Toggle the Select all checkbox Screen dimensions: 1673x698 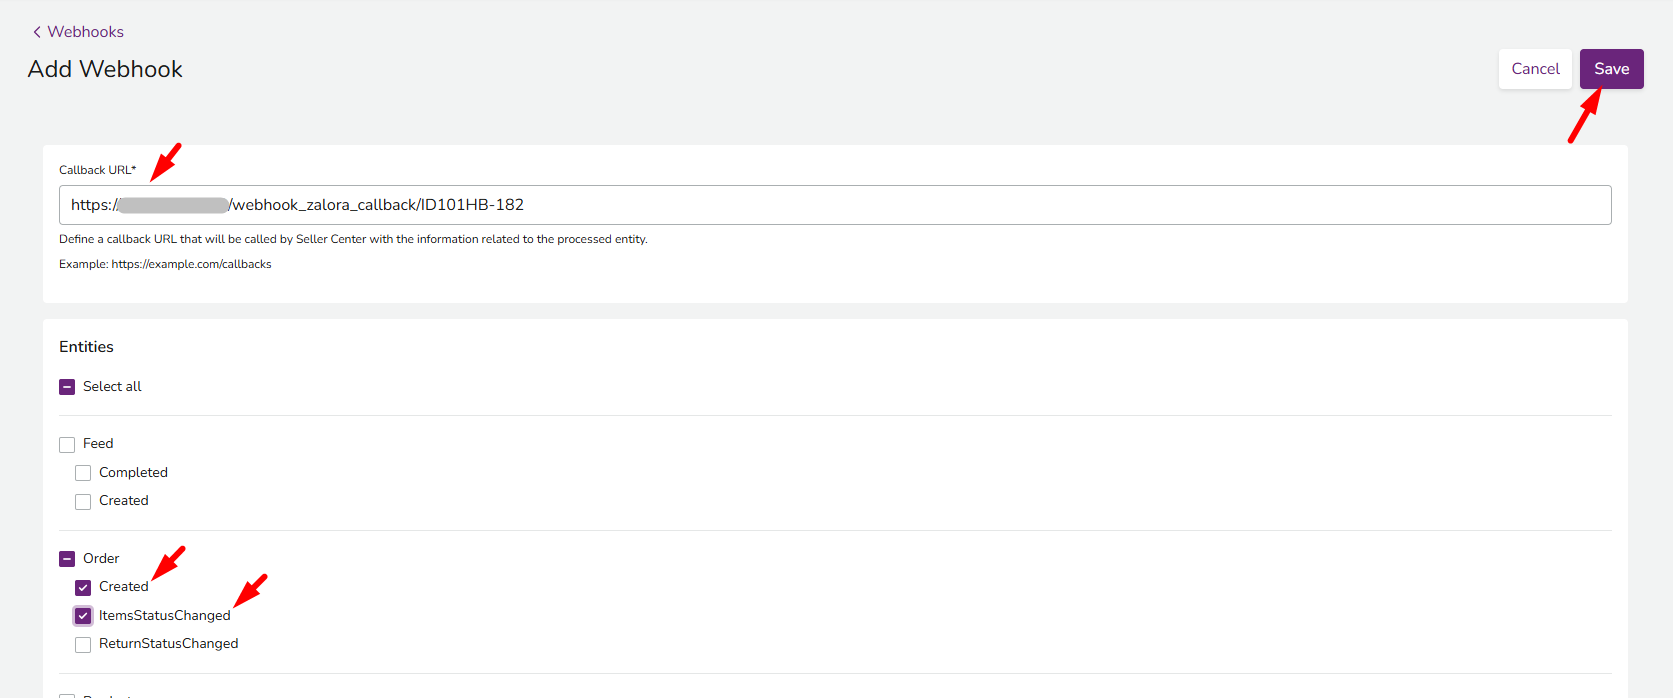coord(67,387)
